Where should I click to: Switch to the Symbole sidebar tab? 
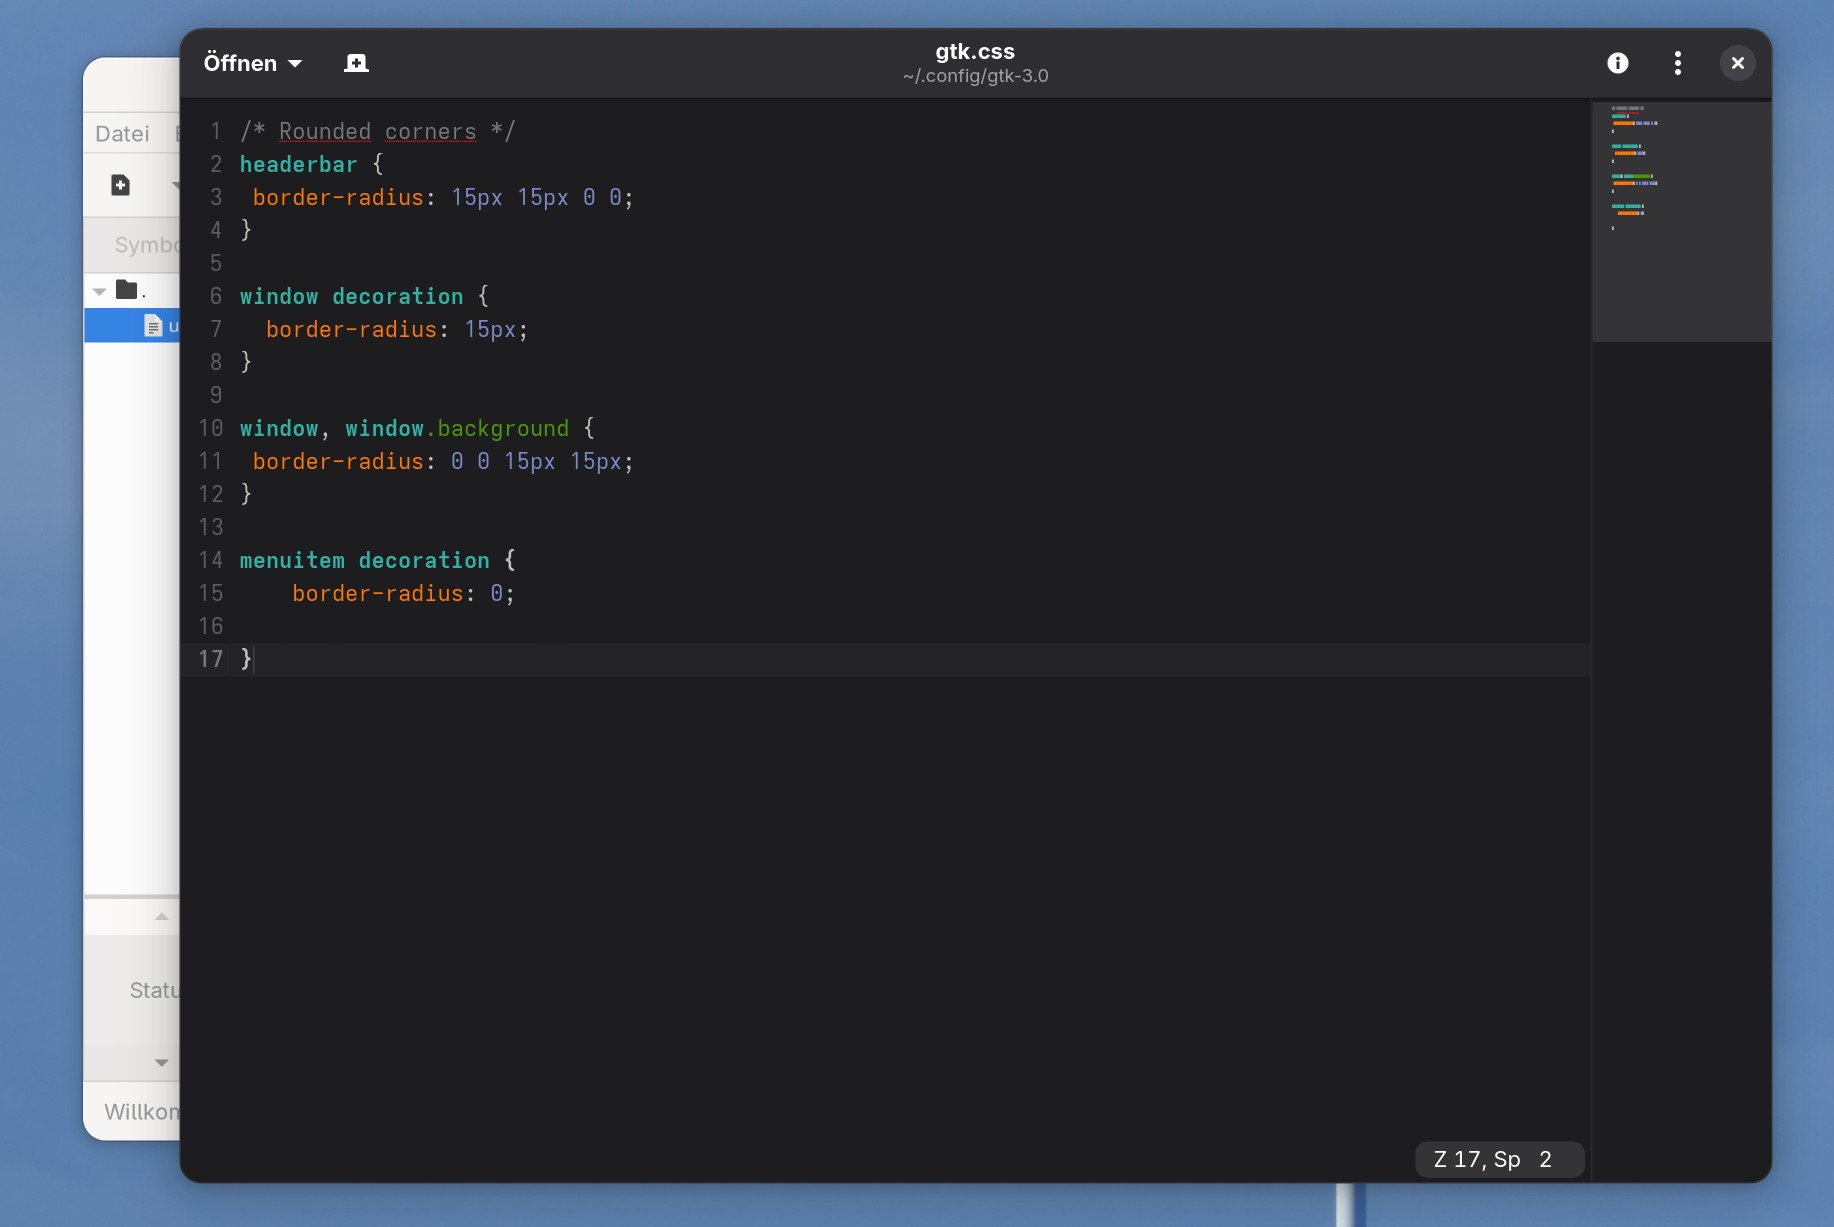145,245
